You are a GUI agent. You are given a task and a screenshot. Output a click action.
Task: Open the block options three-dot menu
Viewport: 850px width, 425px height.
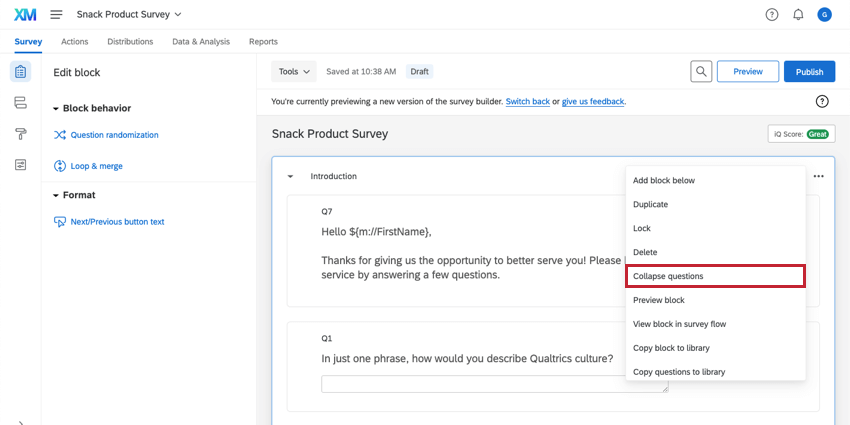click(819, 176)
